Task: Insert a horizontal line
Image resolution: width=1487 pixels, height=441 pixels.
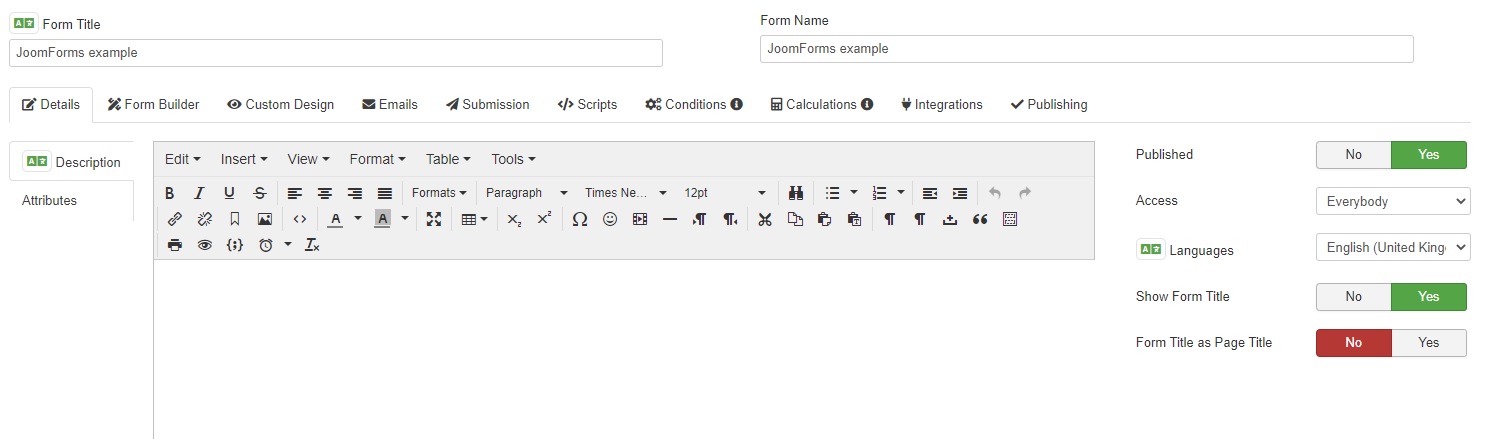Action: tap(670, 219)
